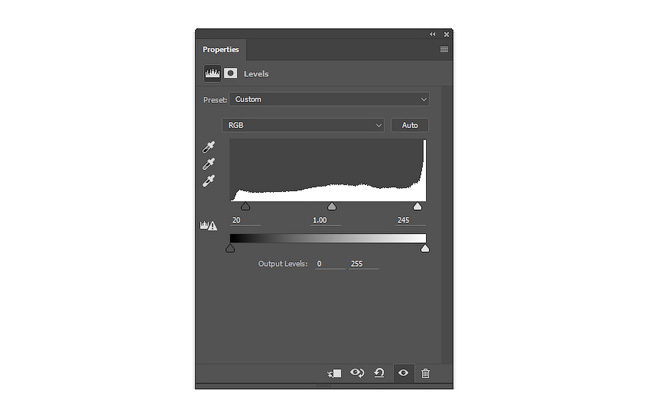Toggle clip to layer icon
The width and height of the screenshot is (650, 417).
click(335, 373)
